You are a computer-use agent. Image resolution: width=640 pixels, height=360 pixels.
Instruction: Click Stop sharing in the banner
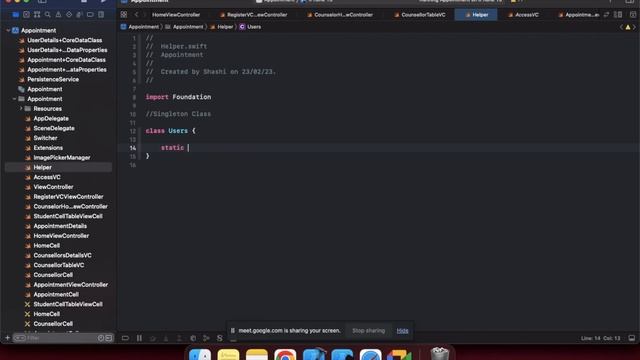pyautogui.click(x=369, y=331)
